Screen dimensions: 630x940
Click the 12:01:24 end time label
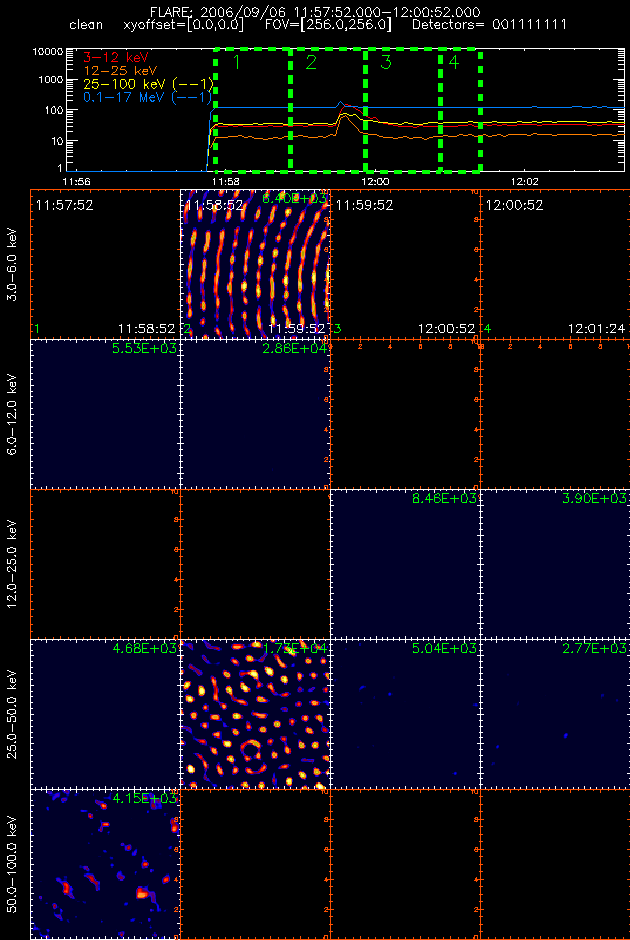click(597, 329)
